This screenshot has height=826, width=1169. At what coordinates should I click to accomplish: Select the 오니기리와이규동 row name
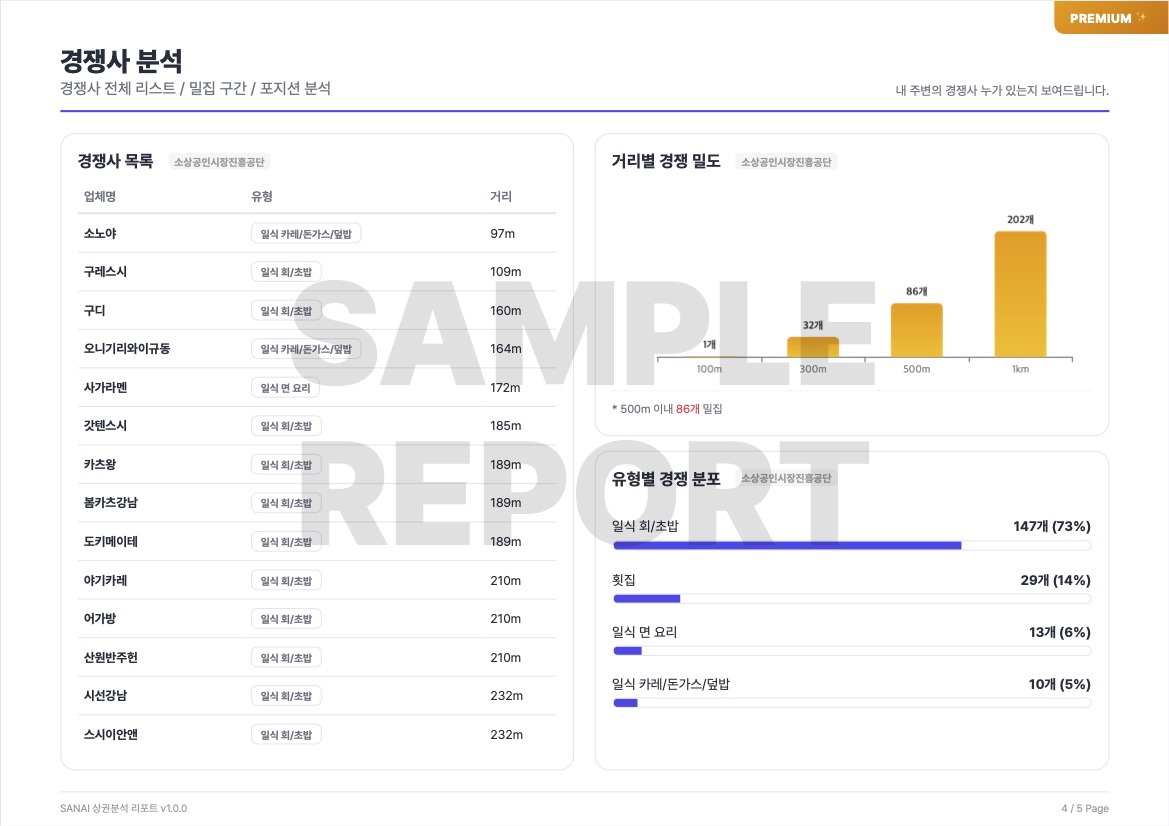127,349
